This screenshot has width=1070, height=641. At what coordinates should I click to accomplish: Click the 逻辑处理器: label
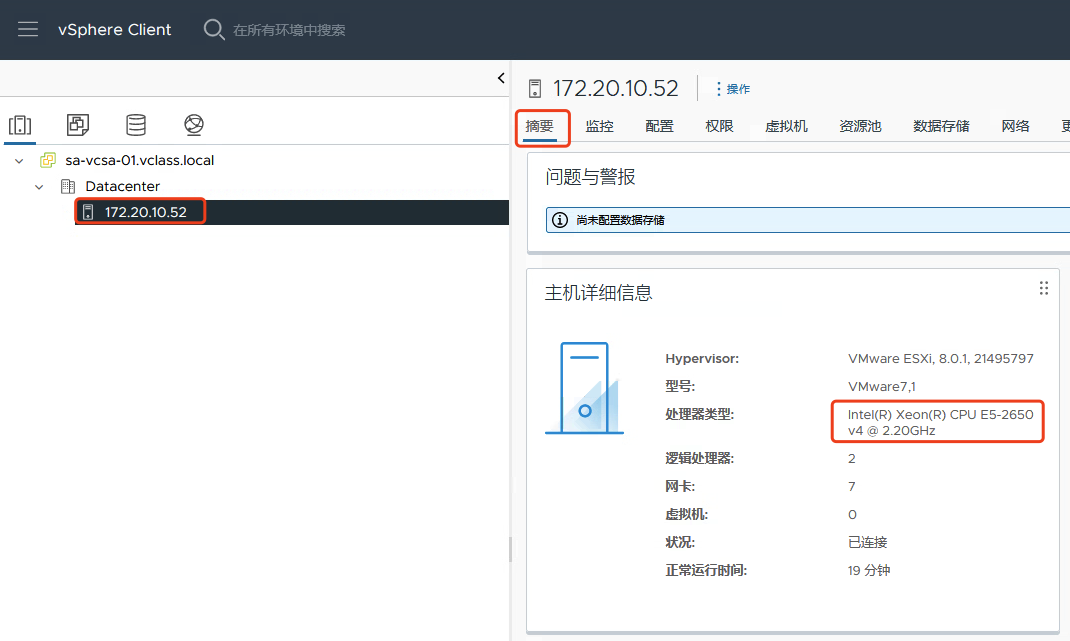point(699,458)
